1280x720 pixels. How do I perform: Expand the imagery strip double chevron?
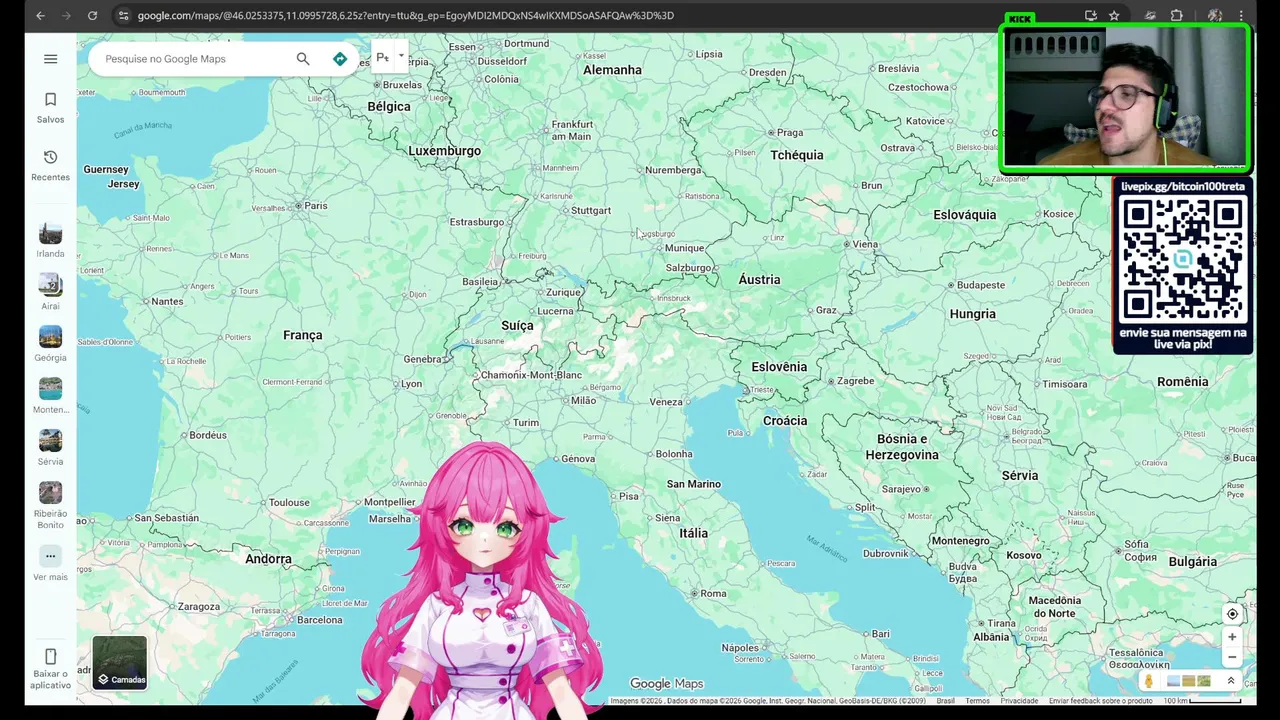pos(1230,681)
